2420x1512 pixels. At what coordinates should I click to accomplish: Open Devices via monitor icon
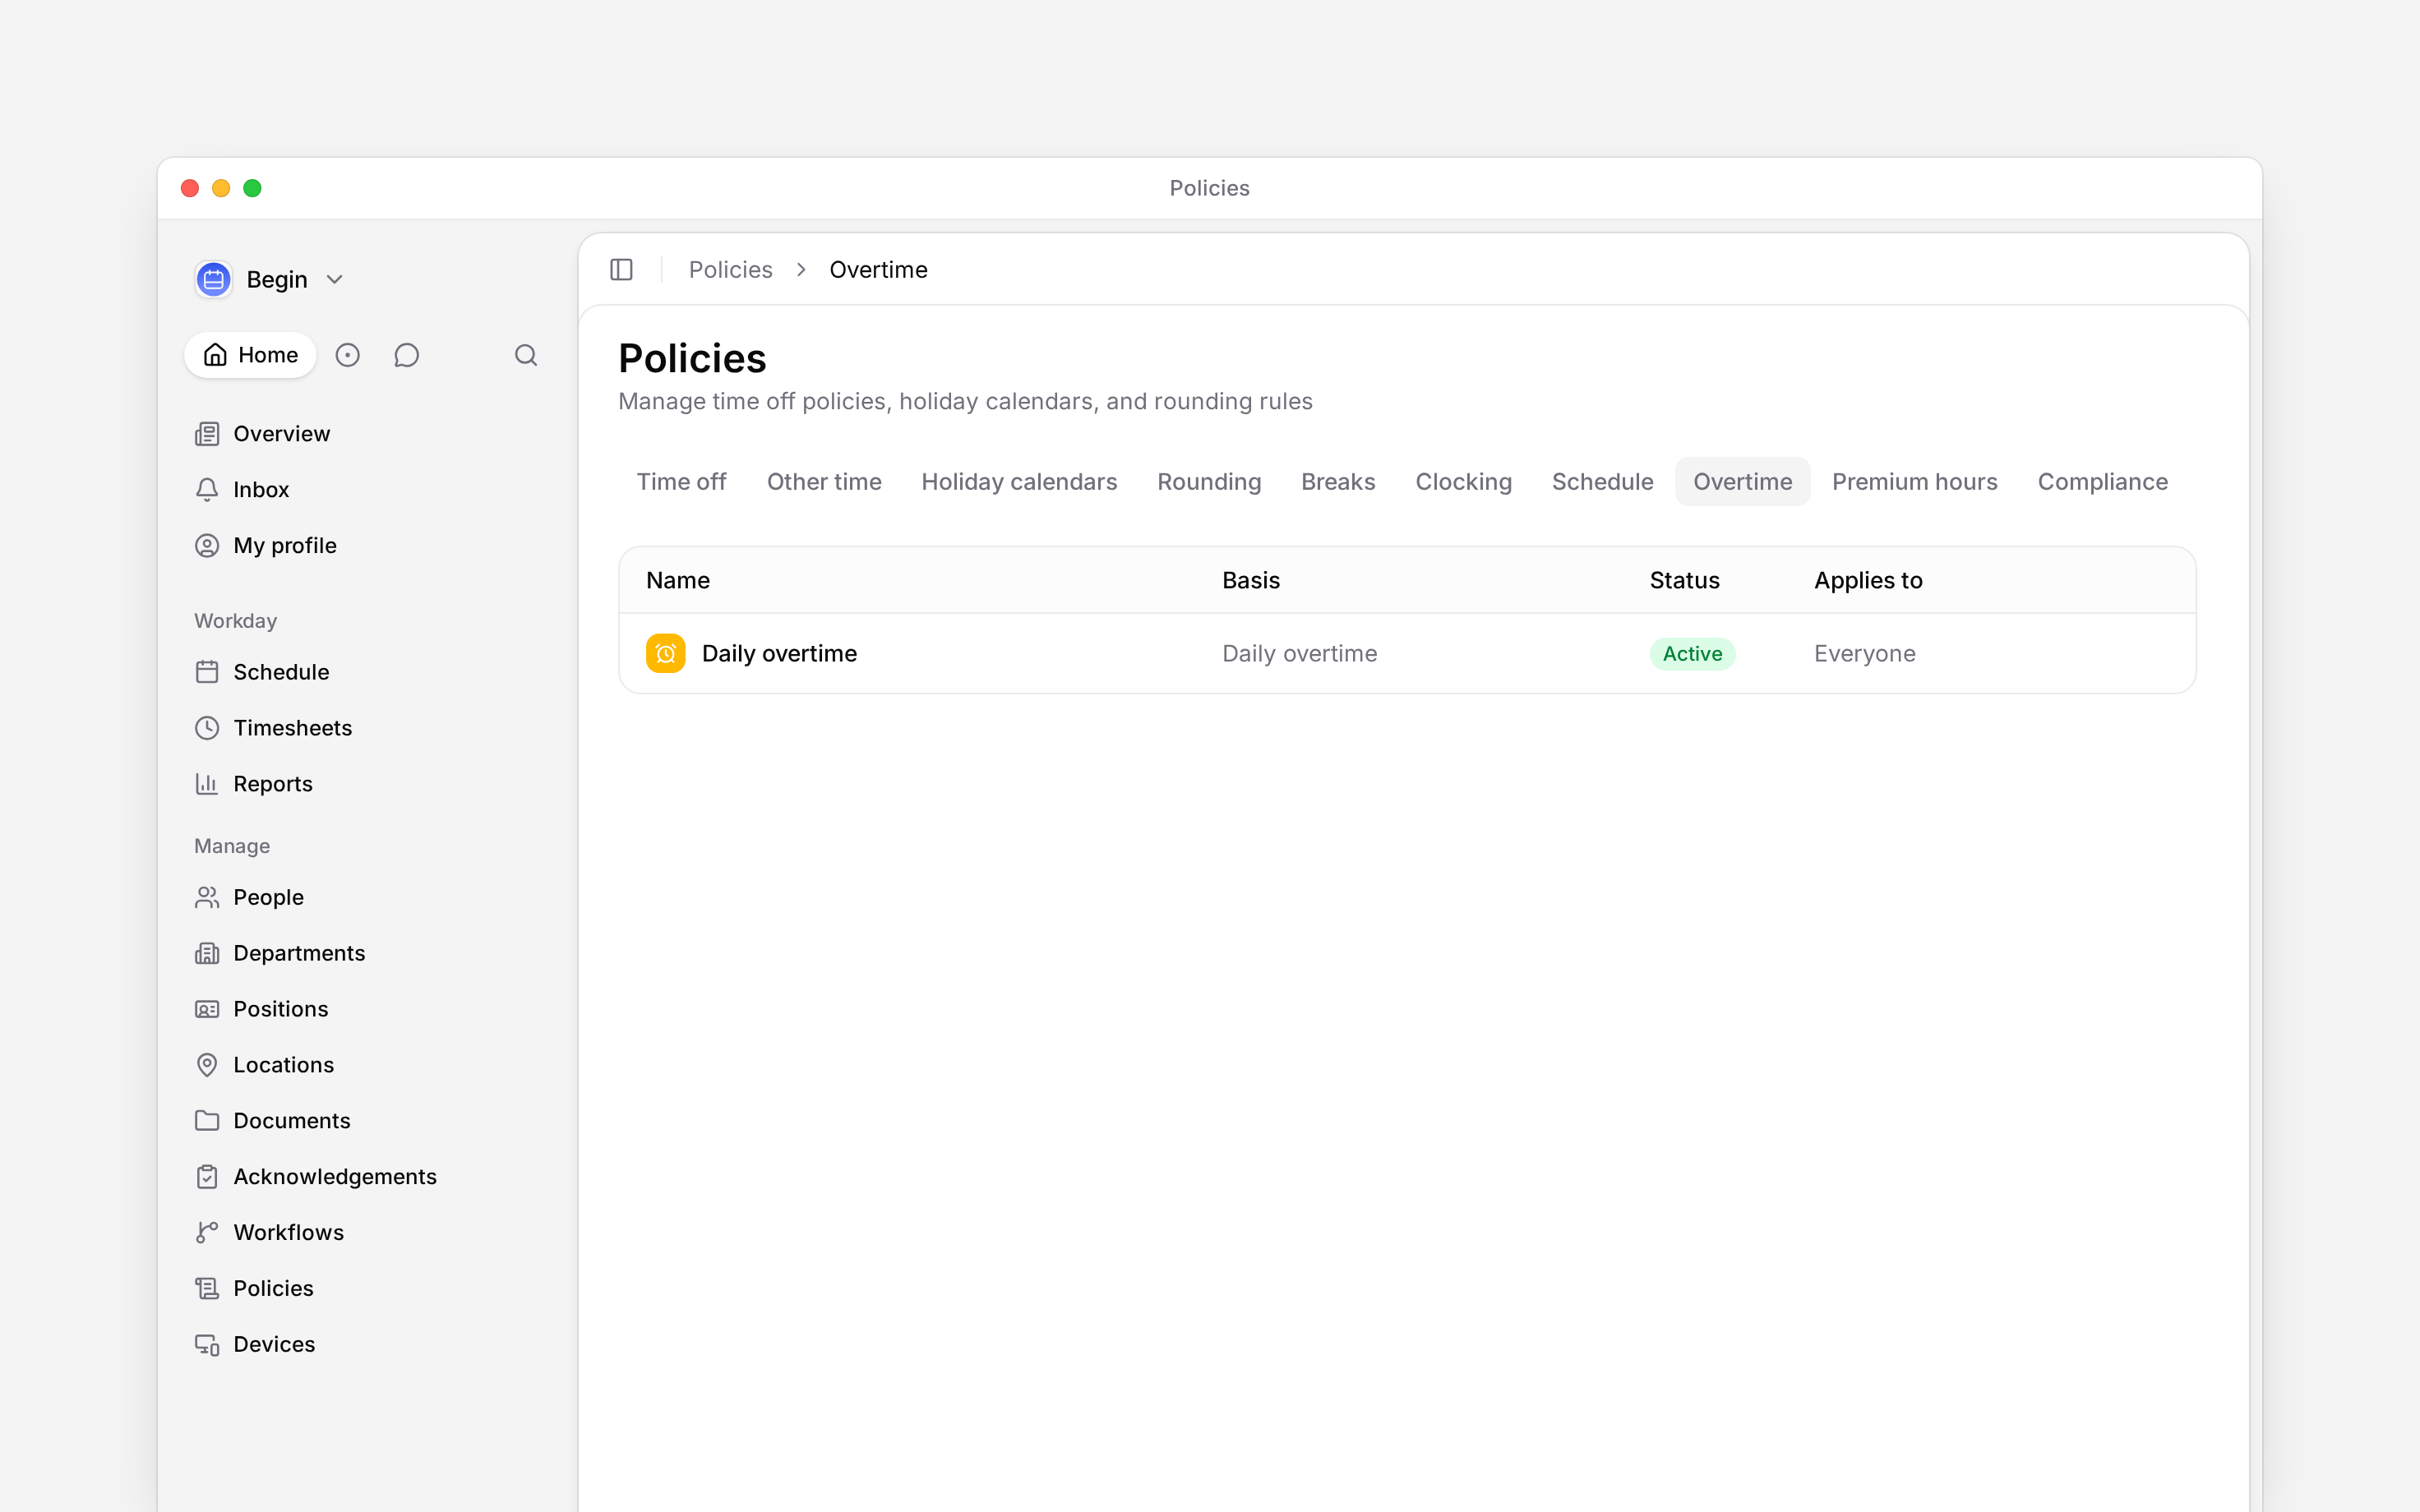click(x=207, y=1345)
